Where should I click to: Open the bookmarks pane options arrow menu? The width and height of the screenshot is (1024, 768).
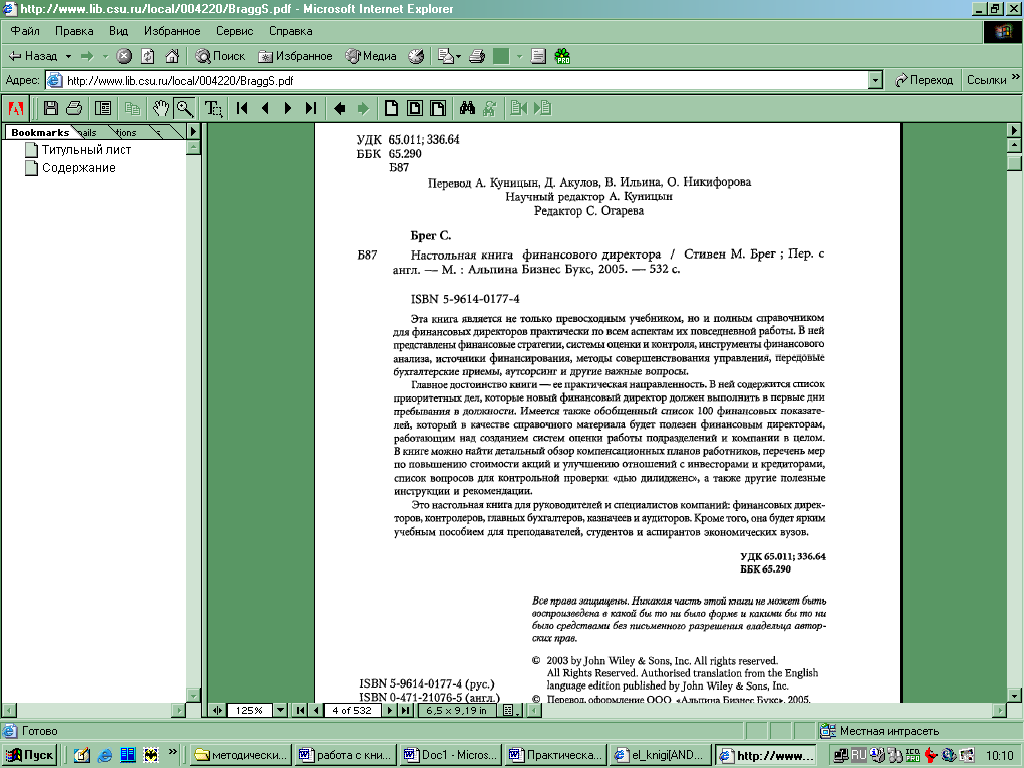point(193,131)
